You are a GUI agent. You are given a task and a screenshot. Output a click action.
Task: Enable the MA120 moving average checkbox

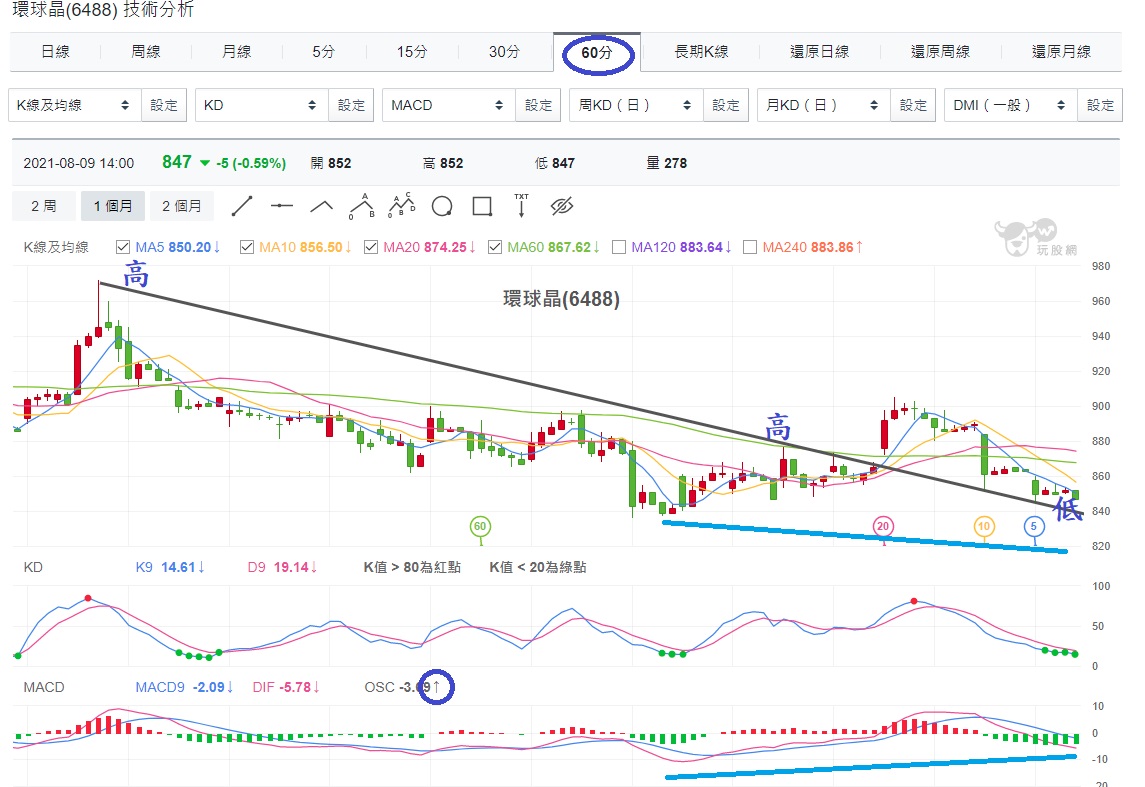click(618, 247)
